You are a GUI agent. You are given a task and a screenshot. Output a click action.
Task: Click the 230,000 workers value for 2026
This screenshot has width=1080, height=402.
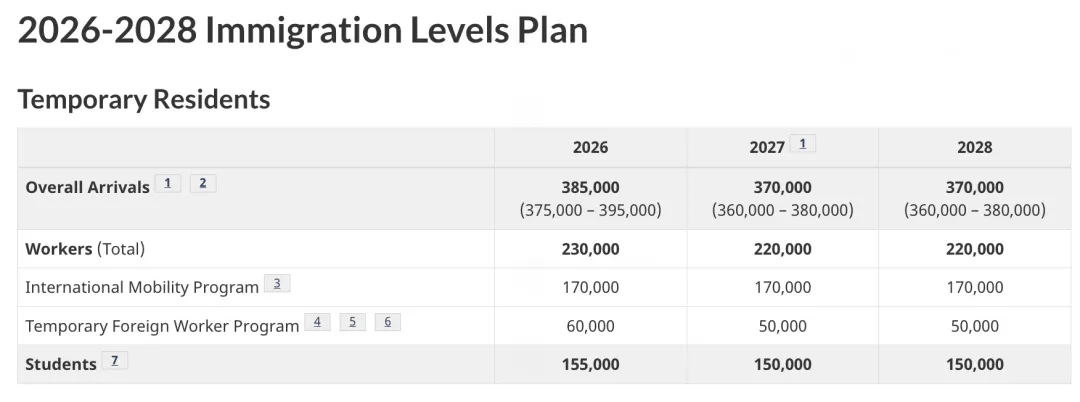tap(590, 249)
